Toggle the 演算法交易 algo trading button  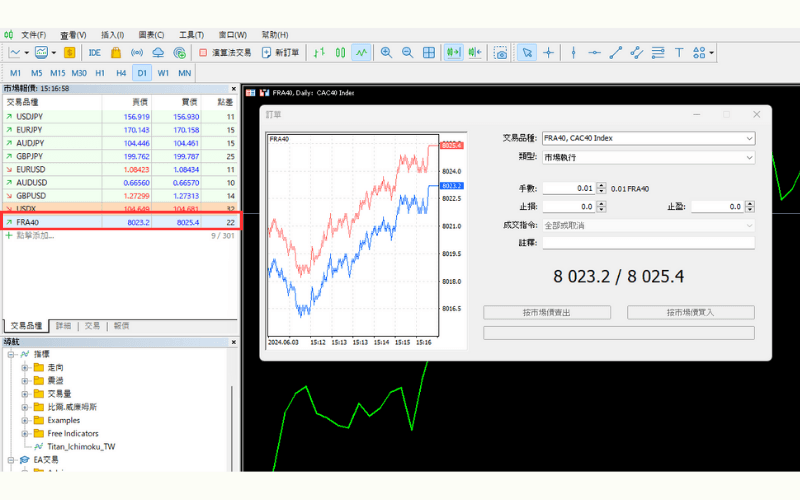pyautogui.click(x=224, y=52)
